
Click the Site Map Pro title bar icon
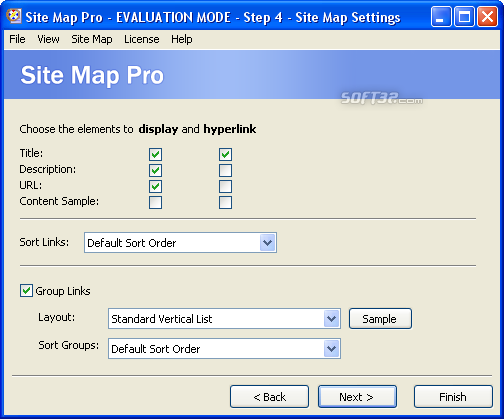click(x=14, y=16)
